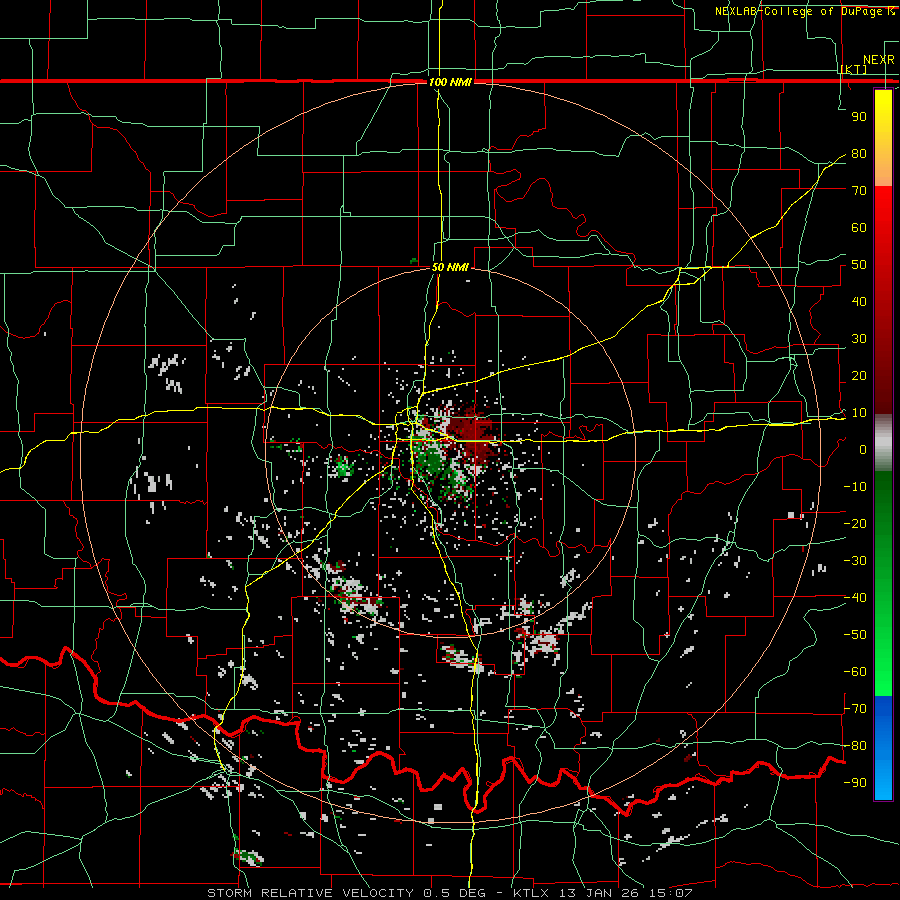Click the positive 40 scale value

pos(859,302)
